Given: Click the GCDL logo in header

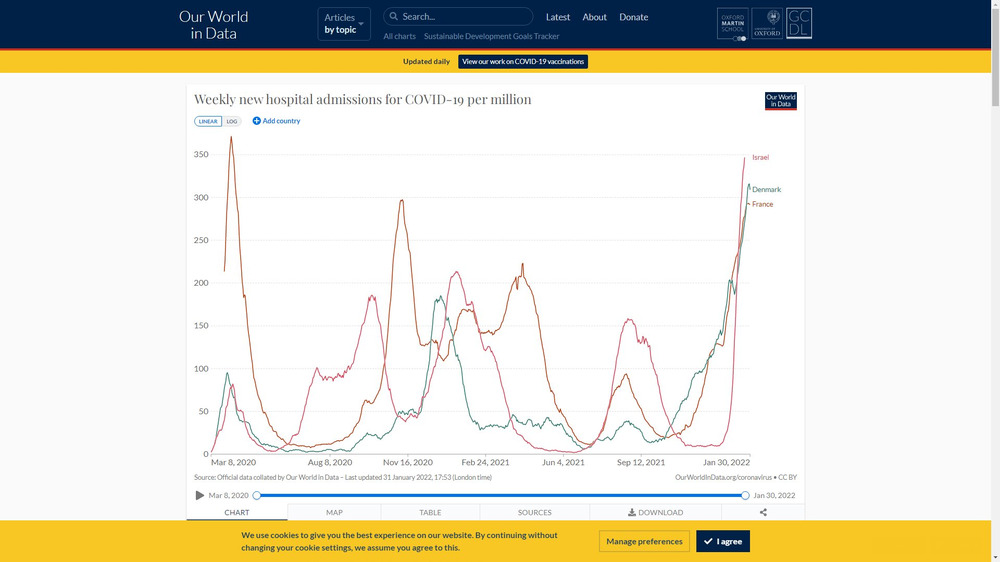Looking at the screenshot, I should pos(799,24).
